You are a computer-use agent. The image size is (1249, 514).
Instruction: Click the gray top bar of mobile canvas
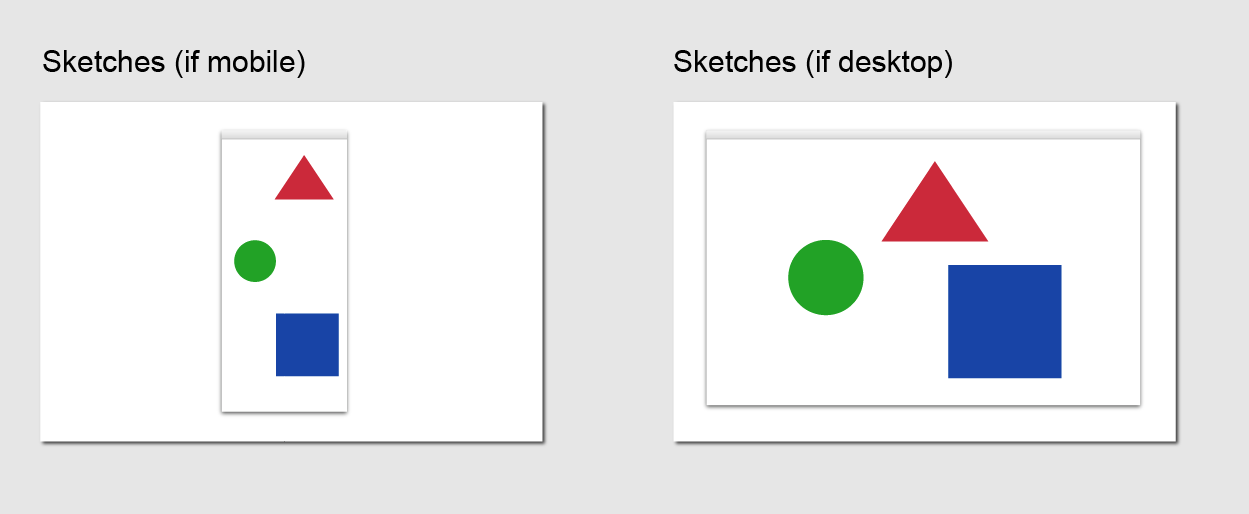pos(284,134)
